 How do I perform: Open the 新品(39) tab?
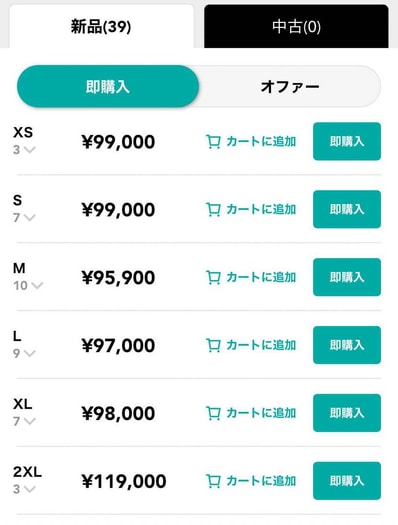coord(101,26)
